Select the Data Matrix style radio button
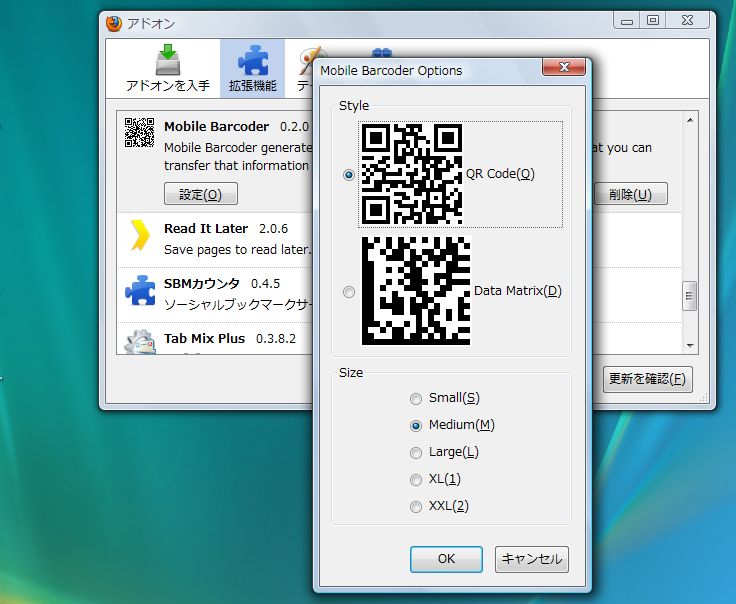The height and width of the screenshot is (604, 736). [x=348, y=292]
